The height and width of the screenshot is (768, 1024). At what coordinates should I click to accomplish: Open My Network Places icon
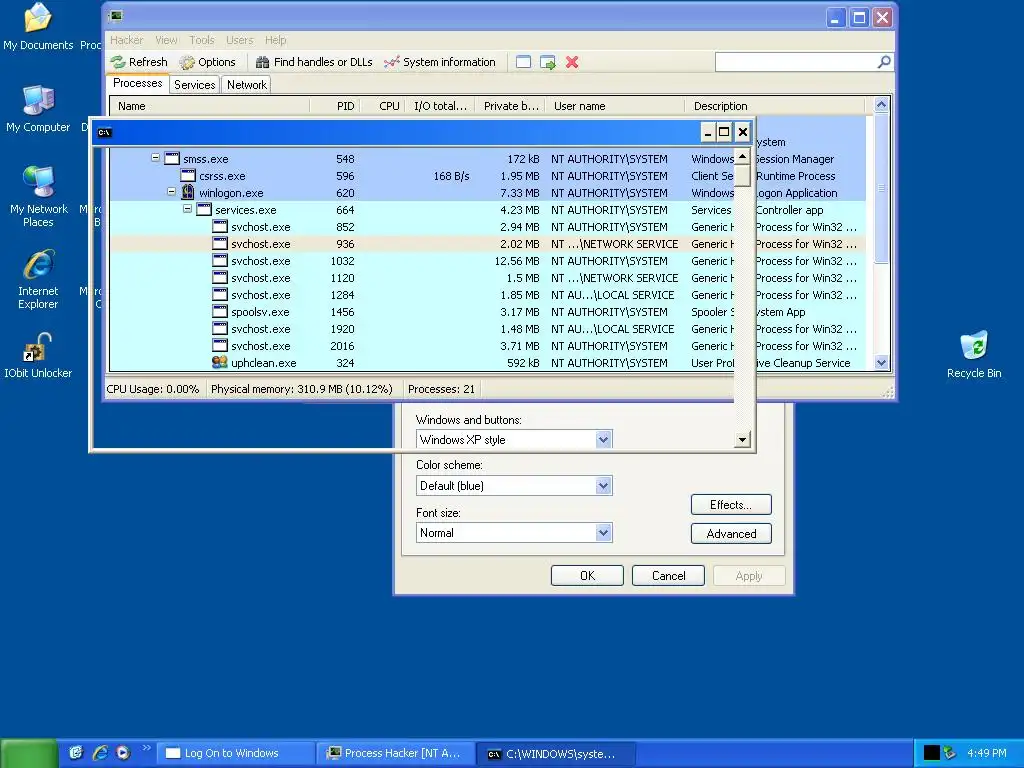tap(39, 196)
